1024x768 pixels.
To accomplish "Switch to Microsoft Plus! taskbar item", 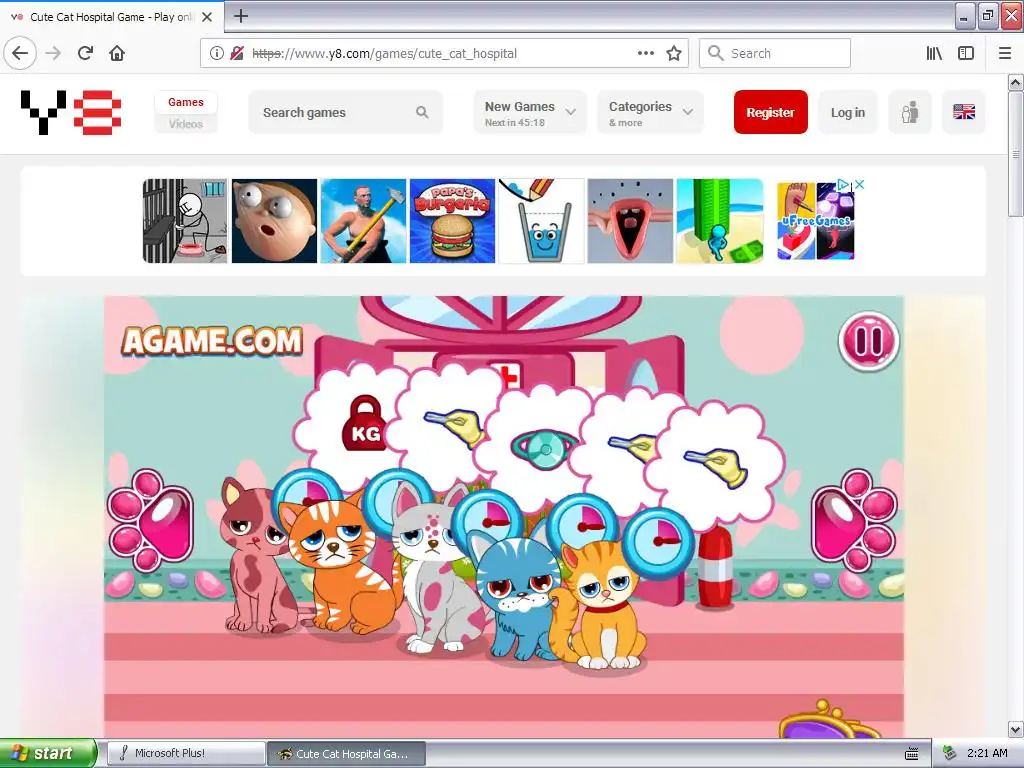I will 185,753.
